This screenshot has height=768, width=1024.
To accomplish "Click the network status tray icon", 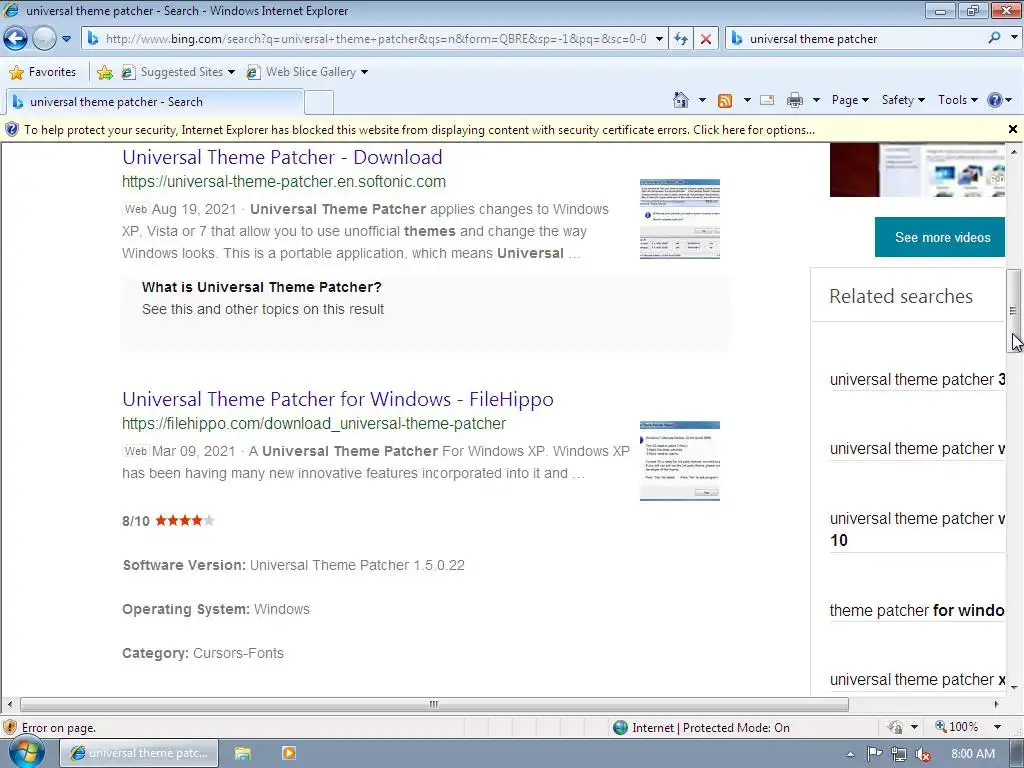I will pos(899,754).
